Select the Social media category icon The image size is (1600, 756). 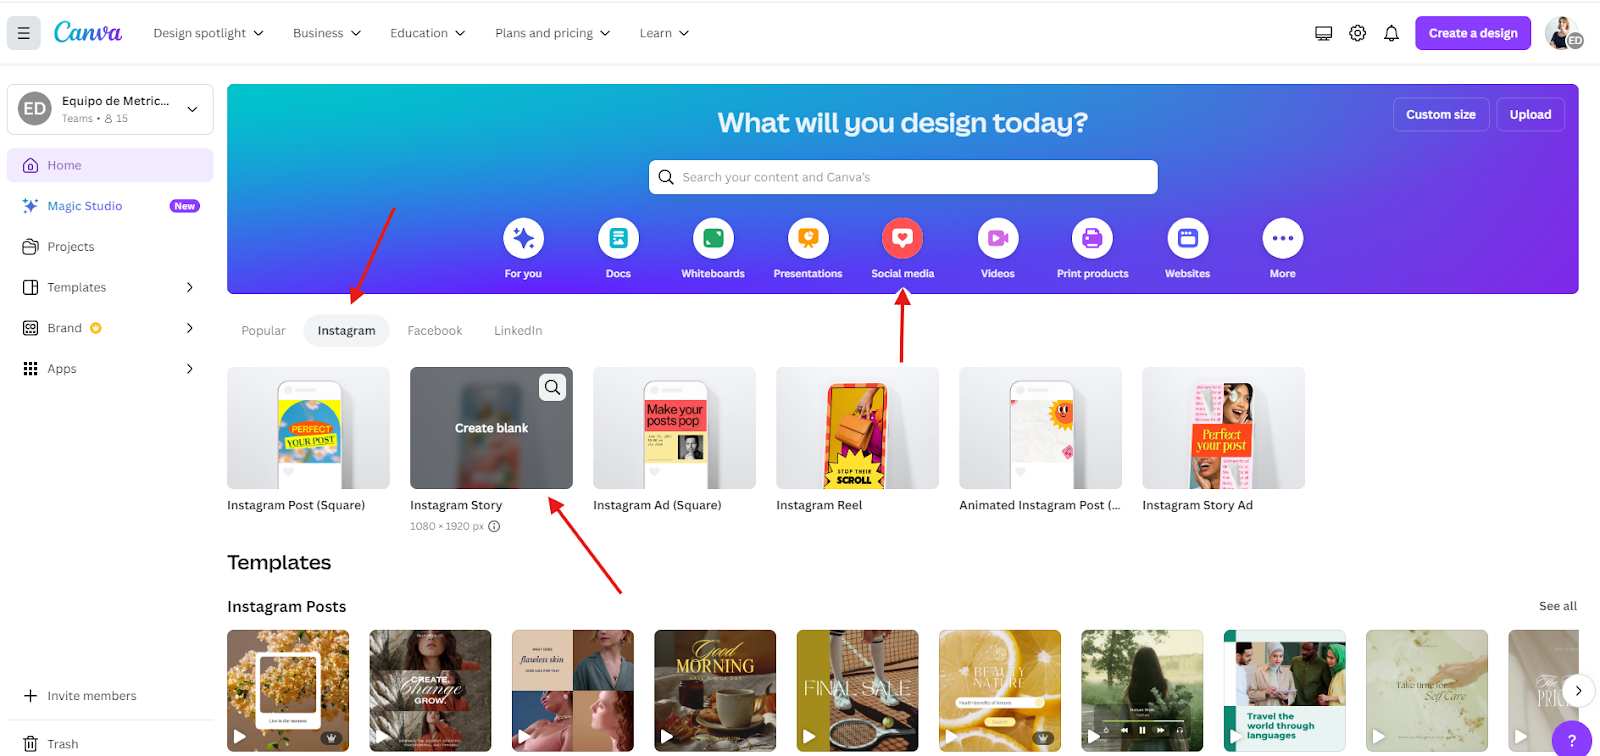point(902,238)
